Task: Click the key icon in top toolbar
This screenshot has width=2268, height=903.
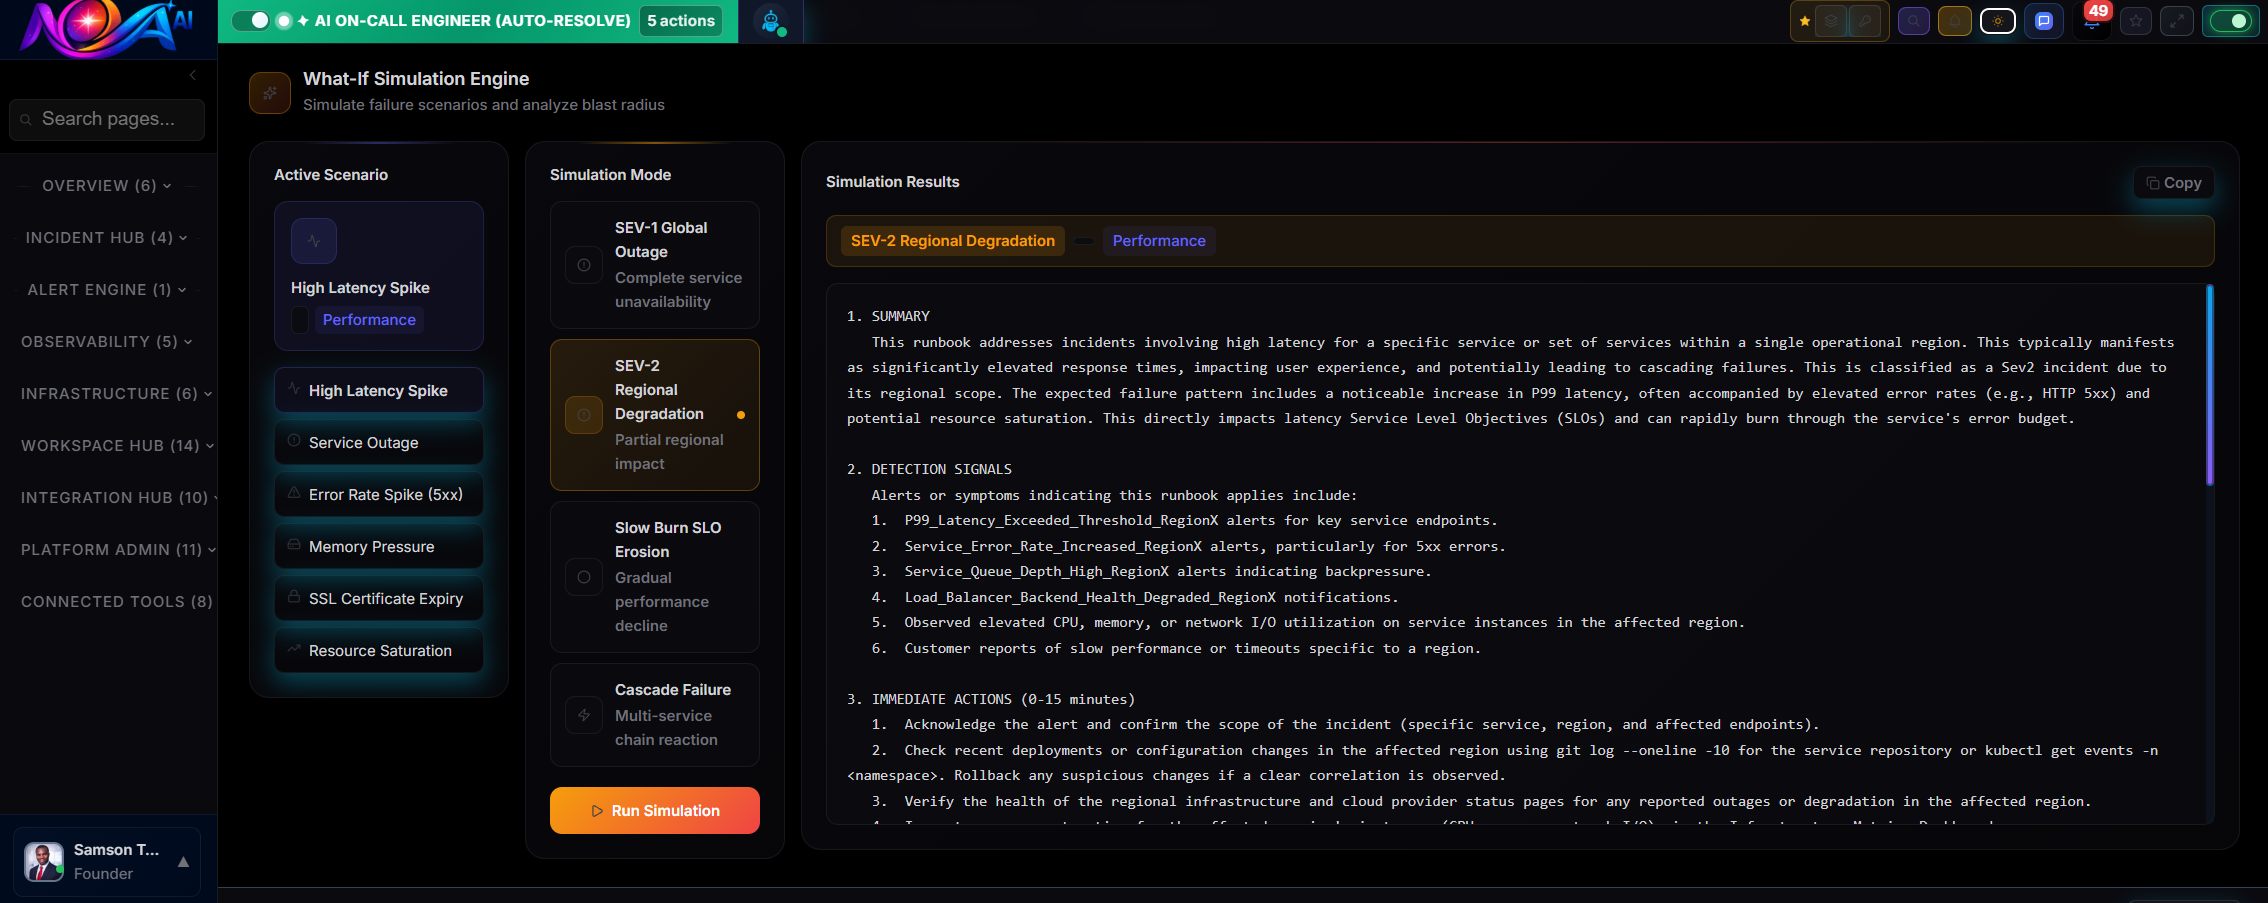Action: pyautogui.click(x=1864, y=21)
